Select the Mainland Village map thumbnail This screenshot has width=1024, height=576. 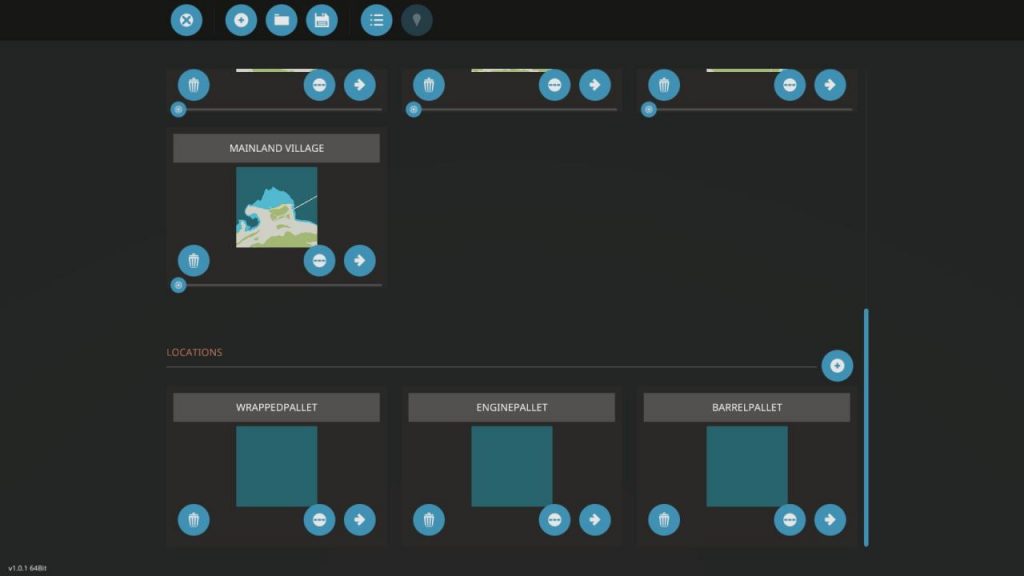point(276,207)
